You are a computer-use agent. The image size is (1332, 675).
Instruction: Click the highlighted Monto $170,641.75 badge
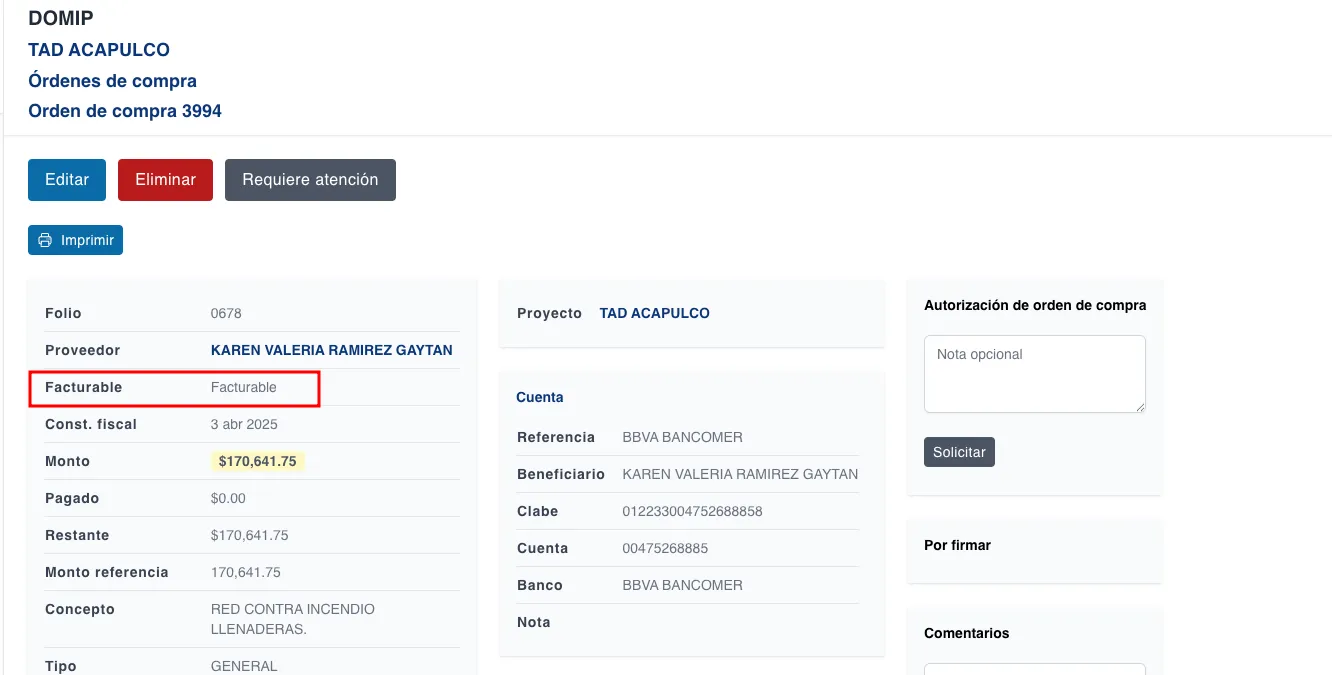tap(258, 461)
